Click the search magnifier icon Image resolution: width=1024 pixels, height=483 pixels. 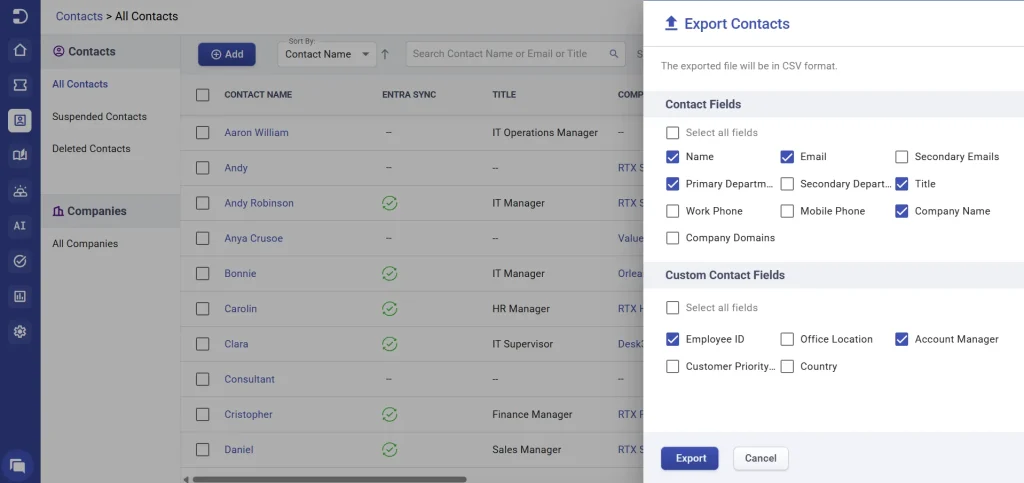pyautogui.click(x=613, y=54)
